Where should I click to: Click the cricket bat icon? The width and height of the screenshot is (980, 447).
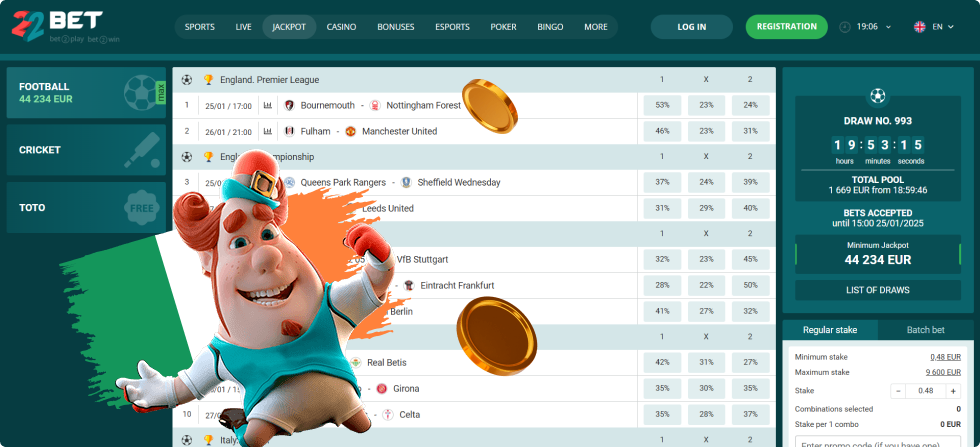click(x=141, y=150)
